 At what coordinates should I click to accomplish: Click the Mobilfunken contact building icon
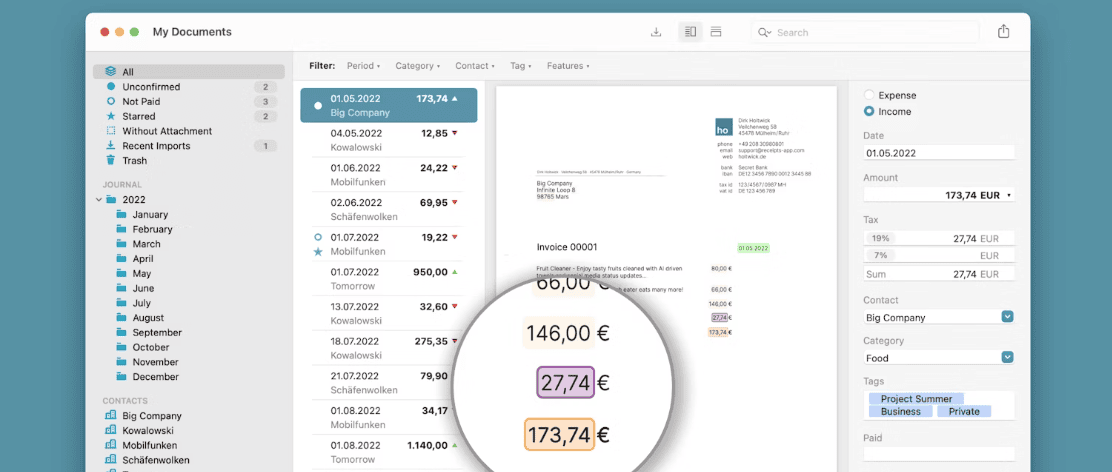[x=110, y=445]
